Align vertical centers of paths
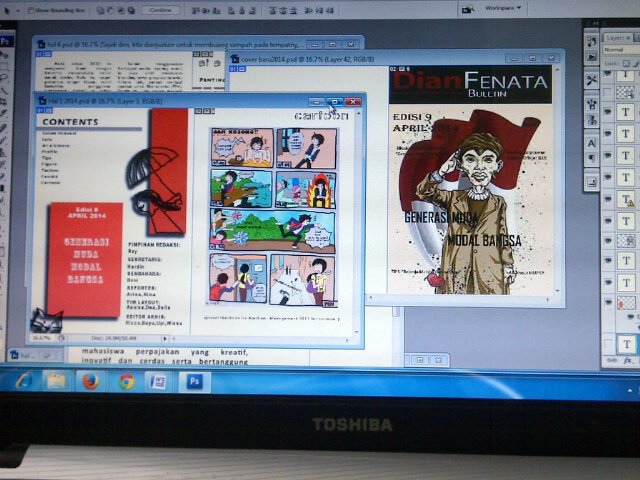 click(x=207, y=10)
